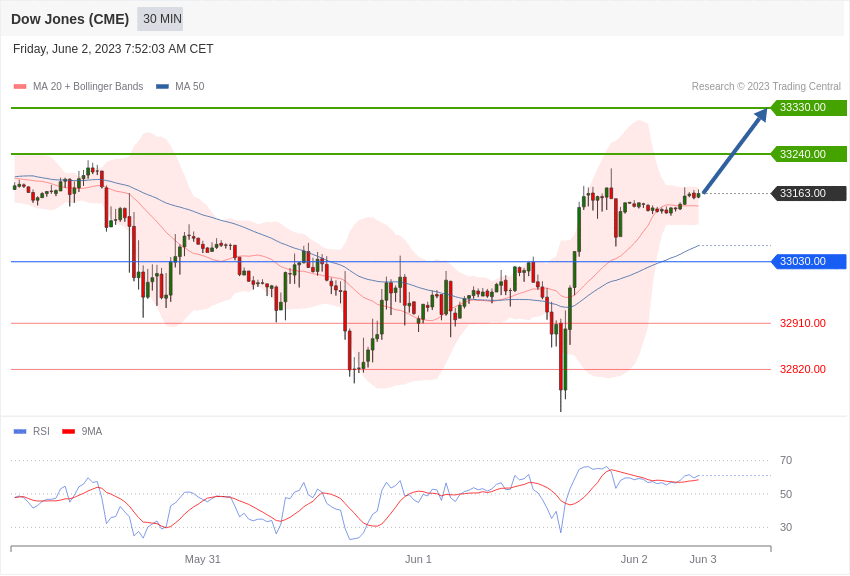Click the blue RSI legend swatch
The height and width of the screenshot is (576, 850).
coord(20,431)
